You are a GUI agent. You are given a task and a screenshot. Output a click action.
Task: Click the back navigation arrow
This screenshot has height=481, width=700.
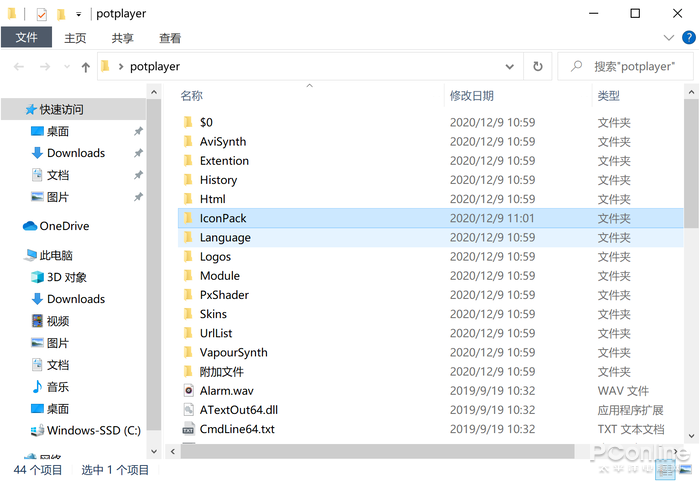pos(19,67)
